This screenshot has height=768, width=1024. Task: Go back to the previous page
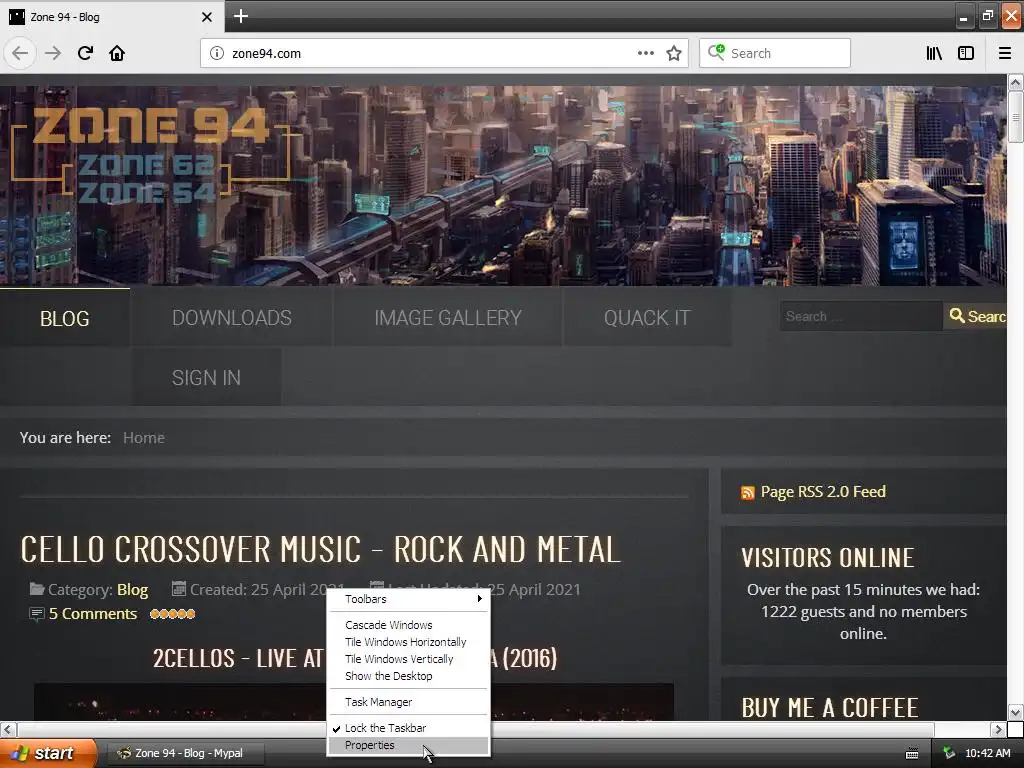click(20, 53)
